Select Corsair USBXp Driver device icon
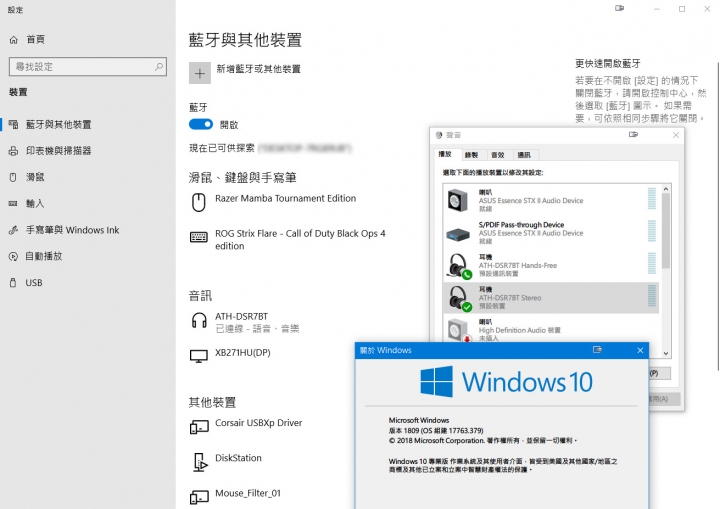720x509 pixels. click(199, 427)
